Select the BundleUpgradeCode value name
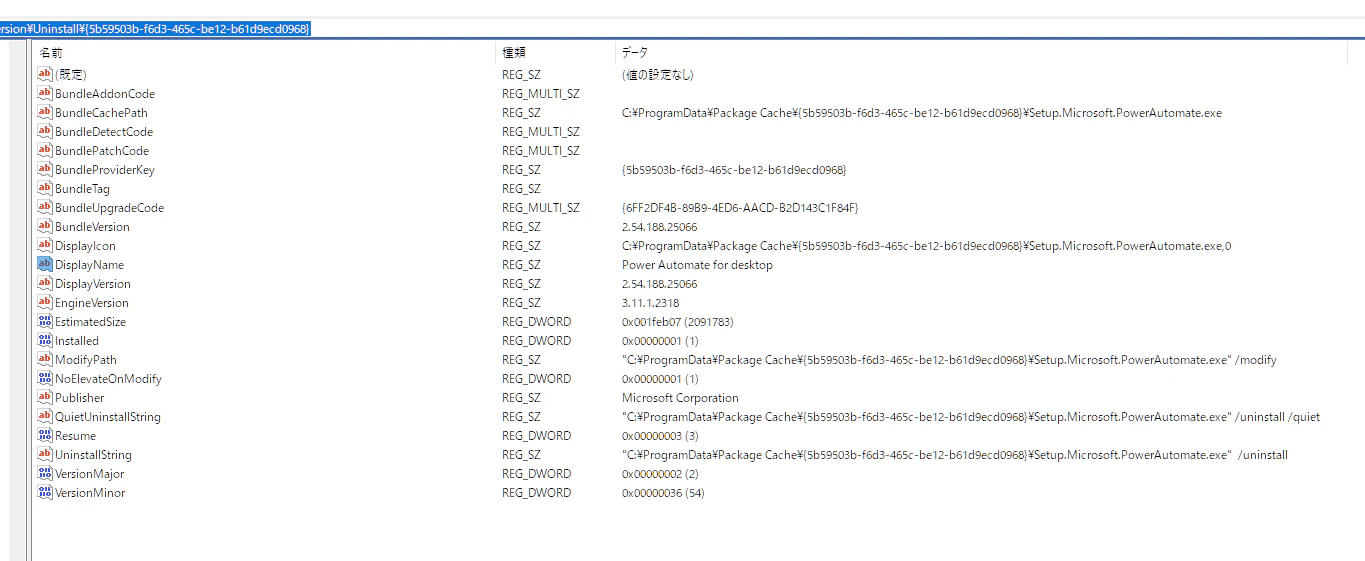Viewport: 1365px width, 561px height. pyautogui.click(x=109, y=208)
